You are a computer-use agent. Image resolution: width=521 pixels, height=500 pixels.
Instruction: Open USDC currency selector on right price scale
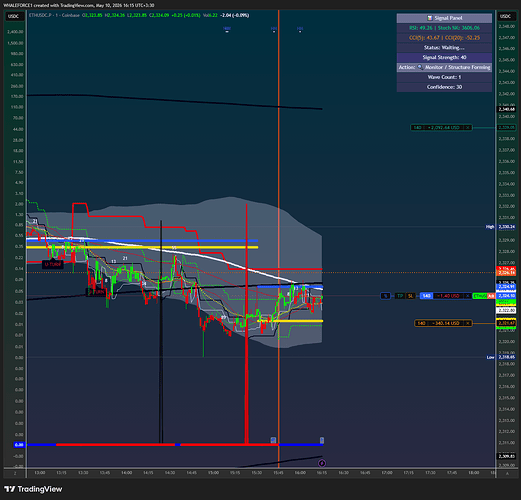pyautogui.click(x=505, y=16)
